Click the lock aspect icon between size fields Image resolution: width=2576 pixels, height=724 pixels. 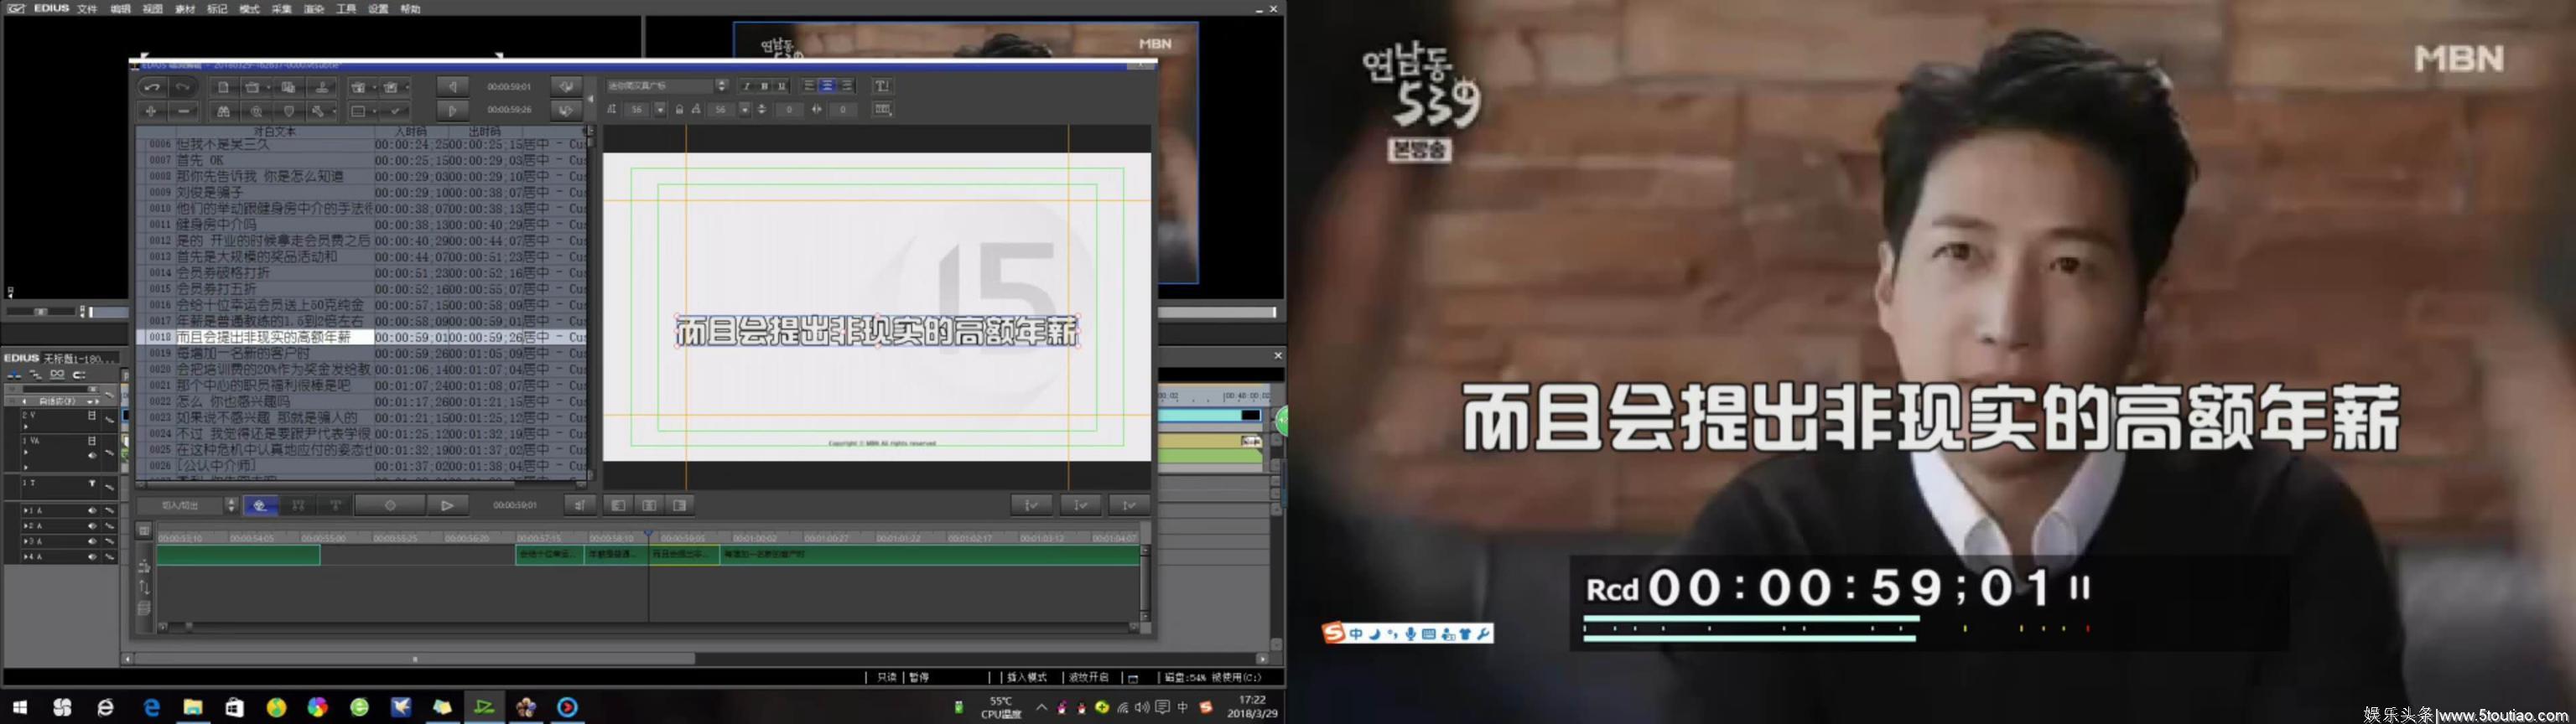(679, 110)
